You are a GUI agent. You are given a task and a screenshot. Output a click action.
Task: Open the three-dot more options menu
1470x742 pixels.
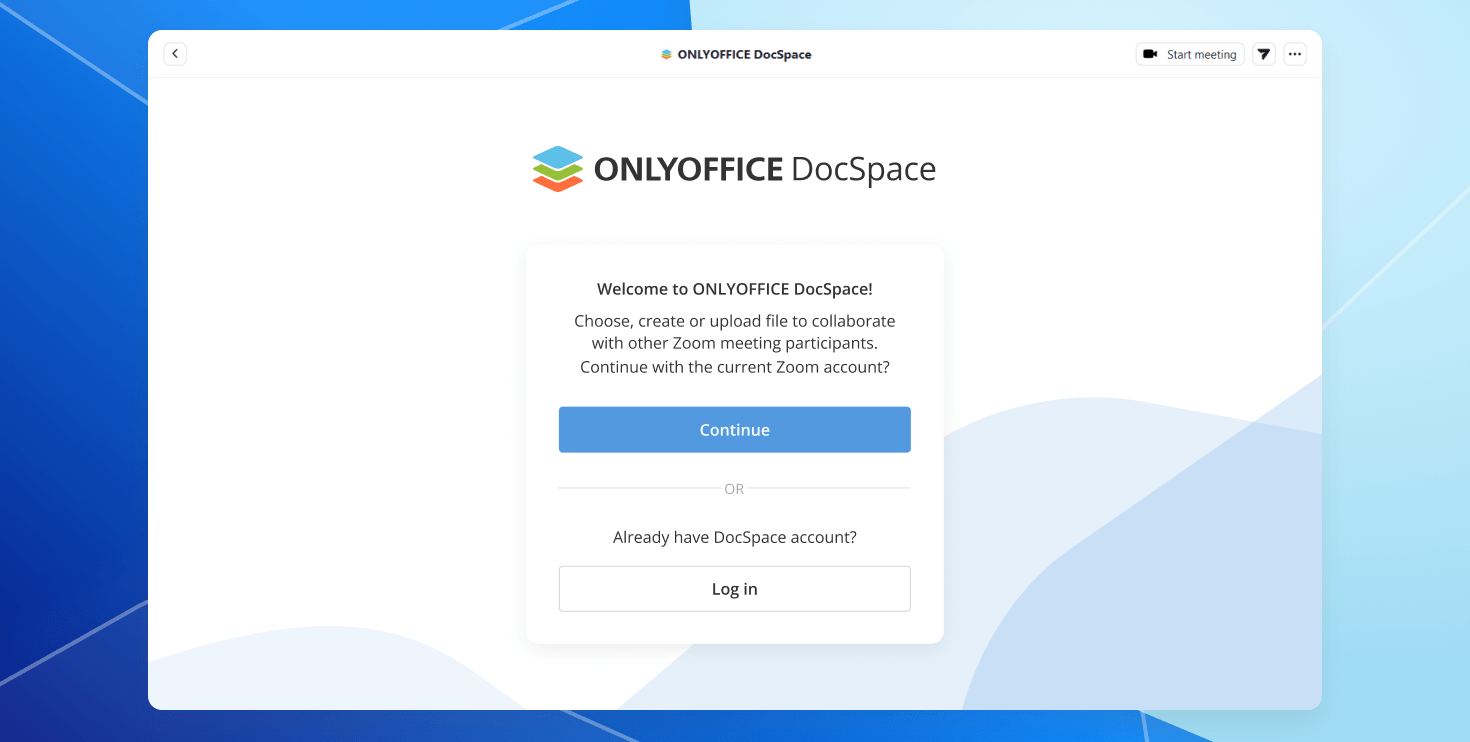pyautogui.click(x=1295, y=54)
